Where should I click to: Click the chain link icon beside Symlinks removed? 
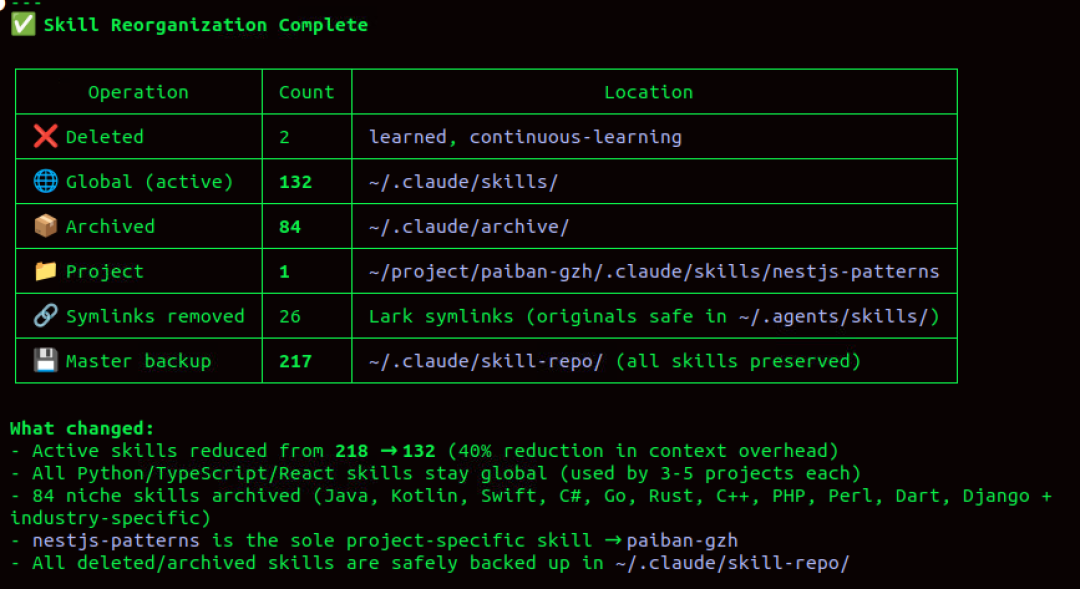coord(45,316)
